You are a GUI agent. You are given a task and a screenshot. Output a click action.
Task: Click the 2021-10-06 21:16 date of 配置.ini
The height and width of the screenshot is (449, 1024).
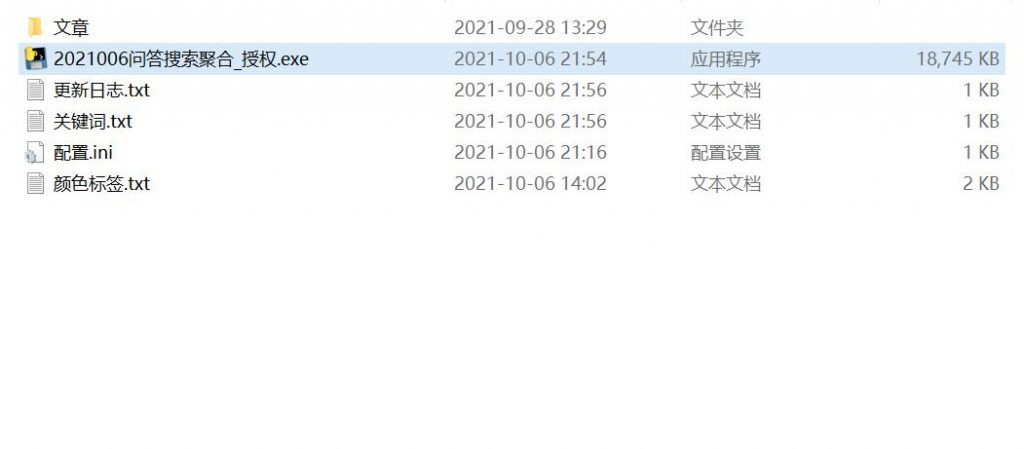pyautogui.click(x=530, y=153)
